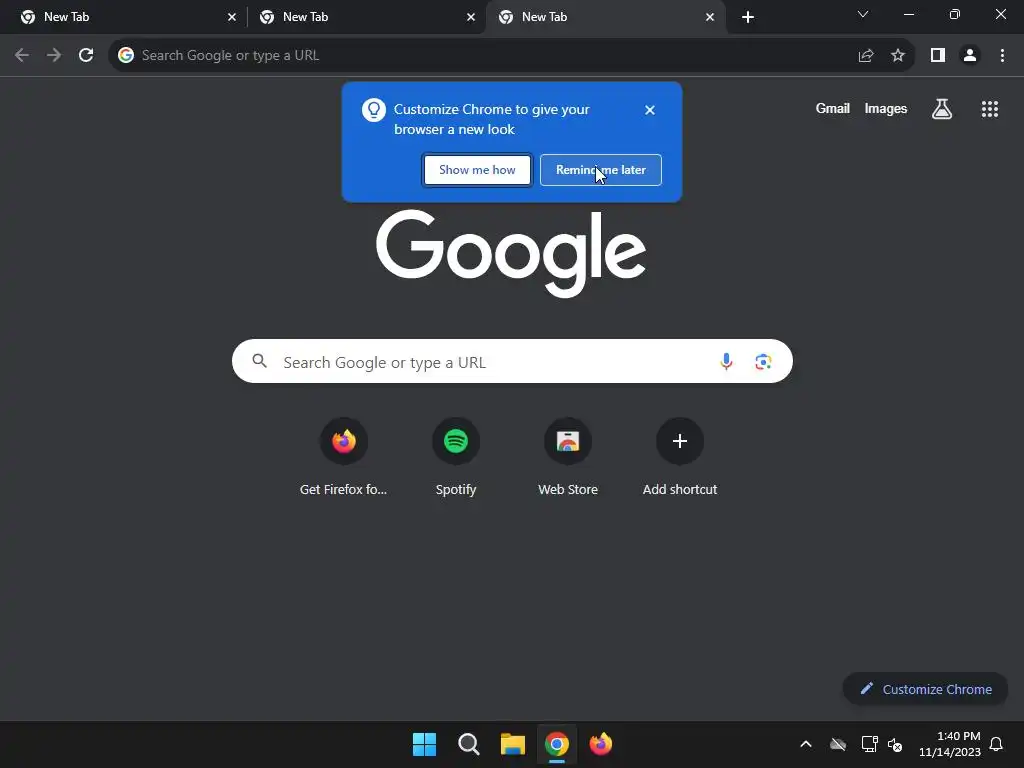This screenshot has width=1024, height=768.
Task: Click the share this page icon
Action: click(866, 56)
